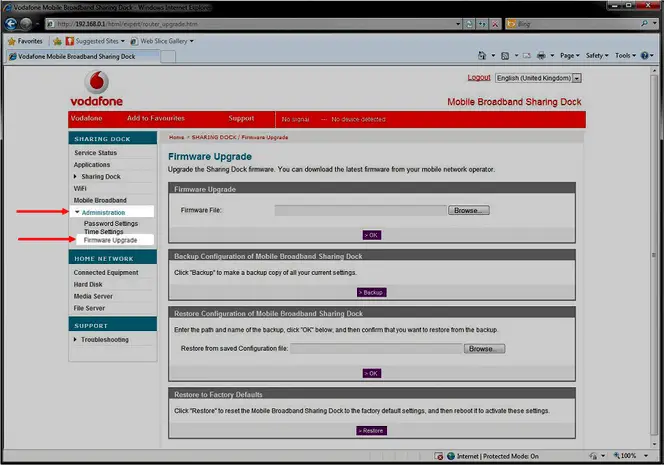Viewport: 665px width, 465px height.
Task: Click the Vodafone logo
Action: pyautogui.click(x=97, y=88)
